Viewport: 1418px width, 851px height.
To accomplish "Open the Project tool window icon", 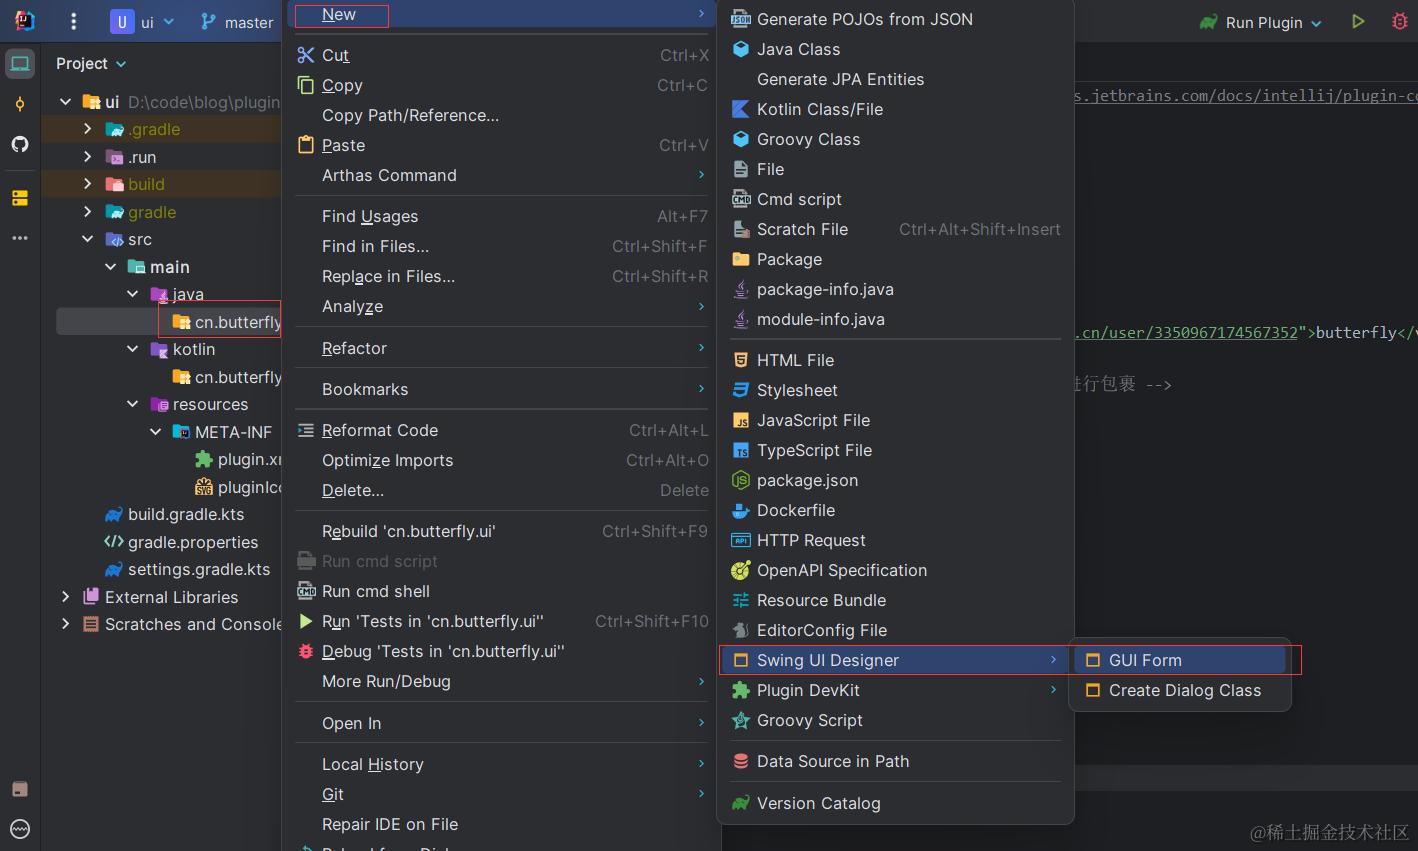I will pyautogui.click(x=20, y=64).
